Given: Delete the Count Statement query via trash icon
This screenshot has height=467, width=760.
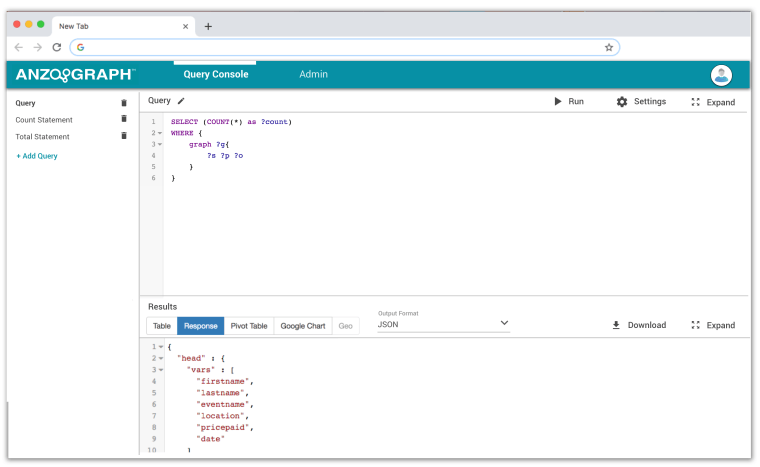Looking at the screenshot, I should (124, 119).
